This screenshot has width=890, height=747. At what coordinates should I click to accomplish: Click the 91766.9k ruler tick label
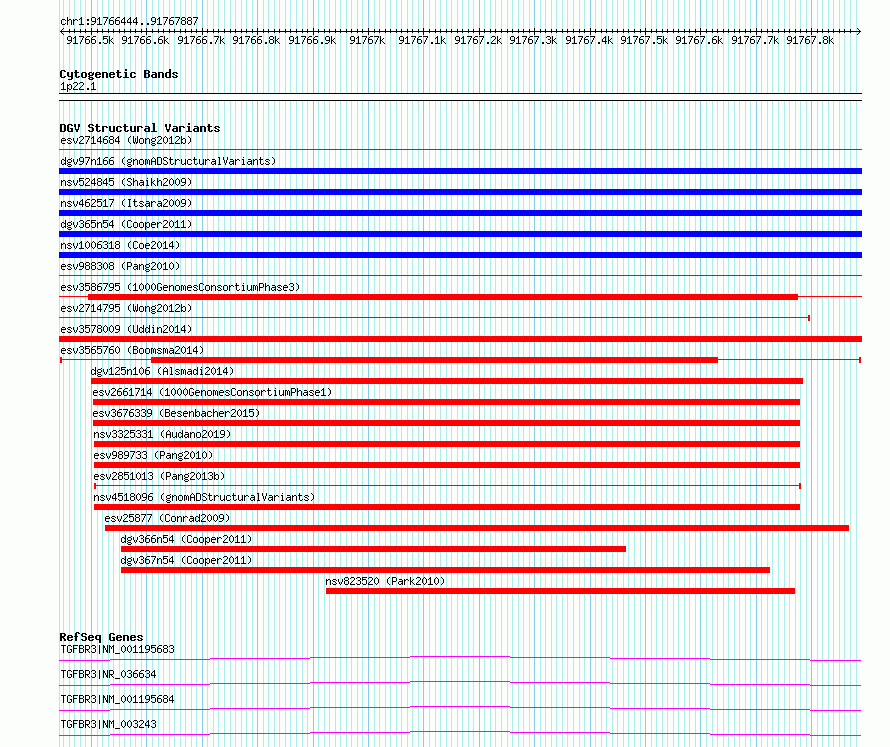coord(312,40)
